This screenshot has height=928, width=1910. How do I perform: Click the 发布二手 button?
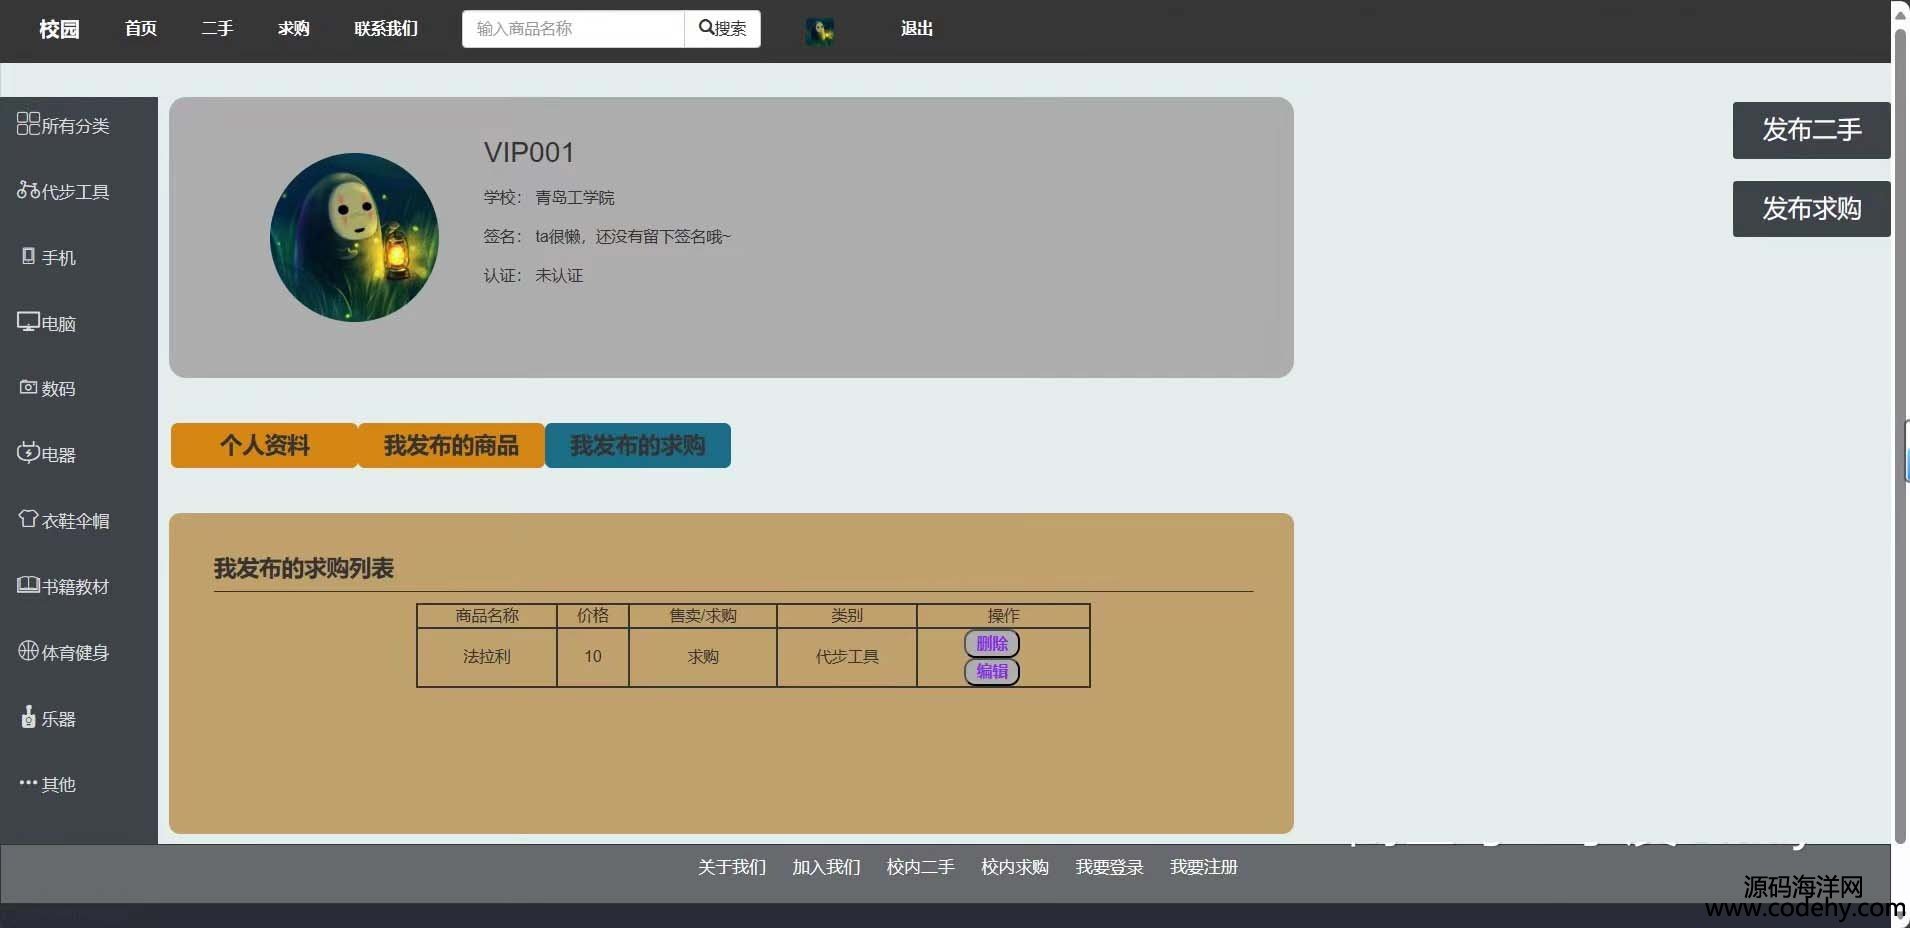(1811, 130)
